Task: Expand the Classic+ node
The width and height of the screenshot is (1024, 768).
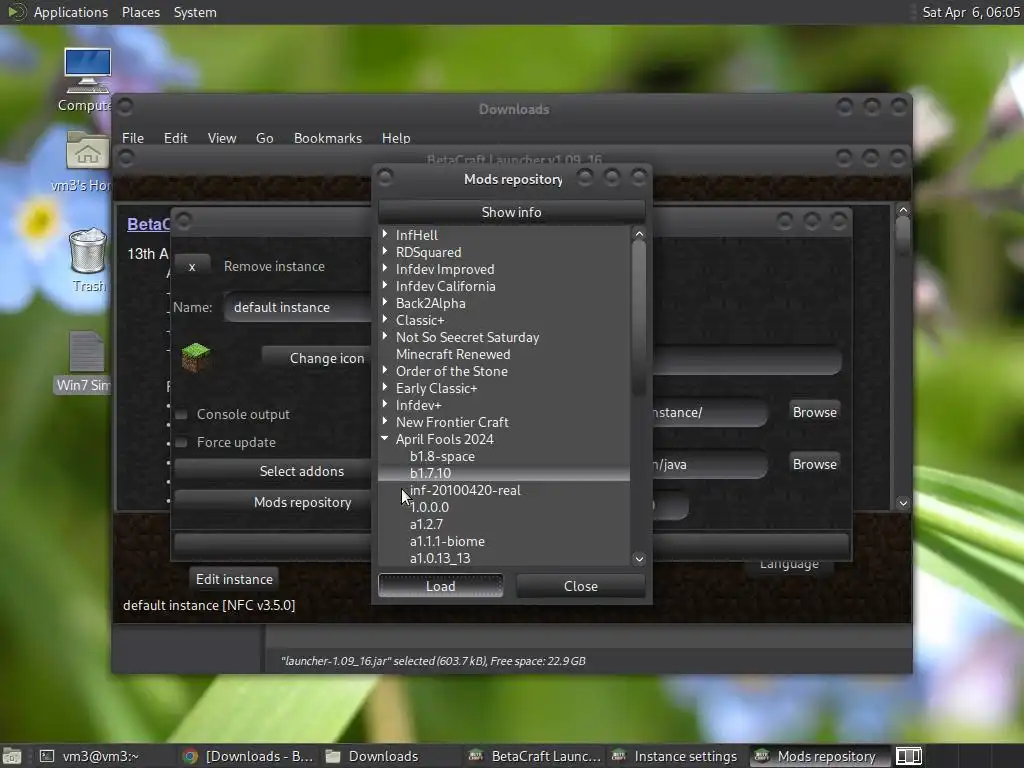Action: (385, 319)
